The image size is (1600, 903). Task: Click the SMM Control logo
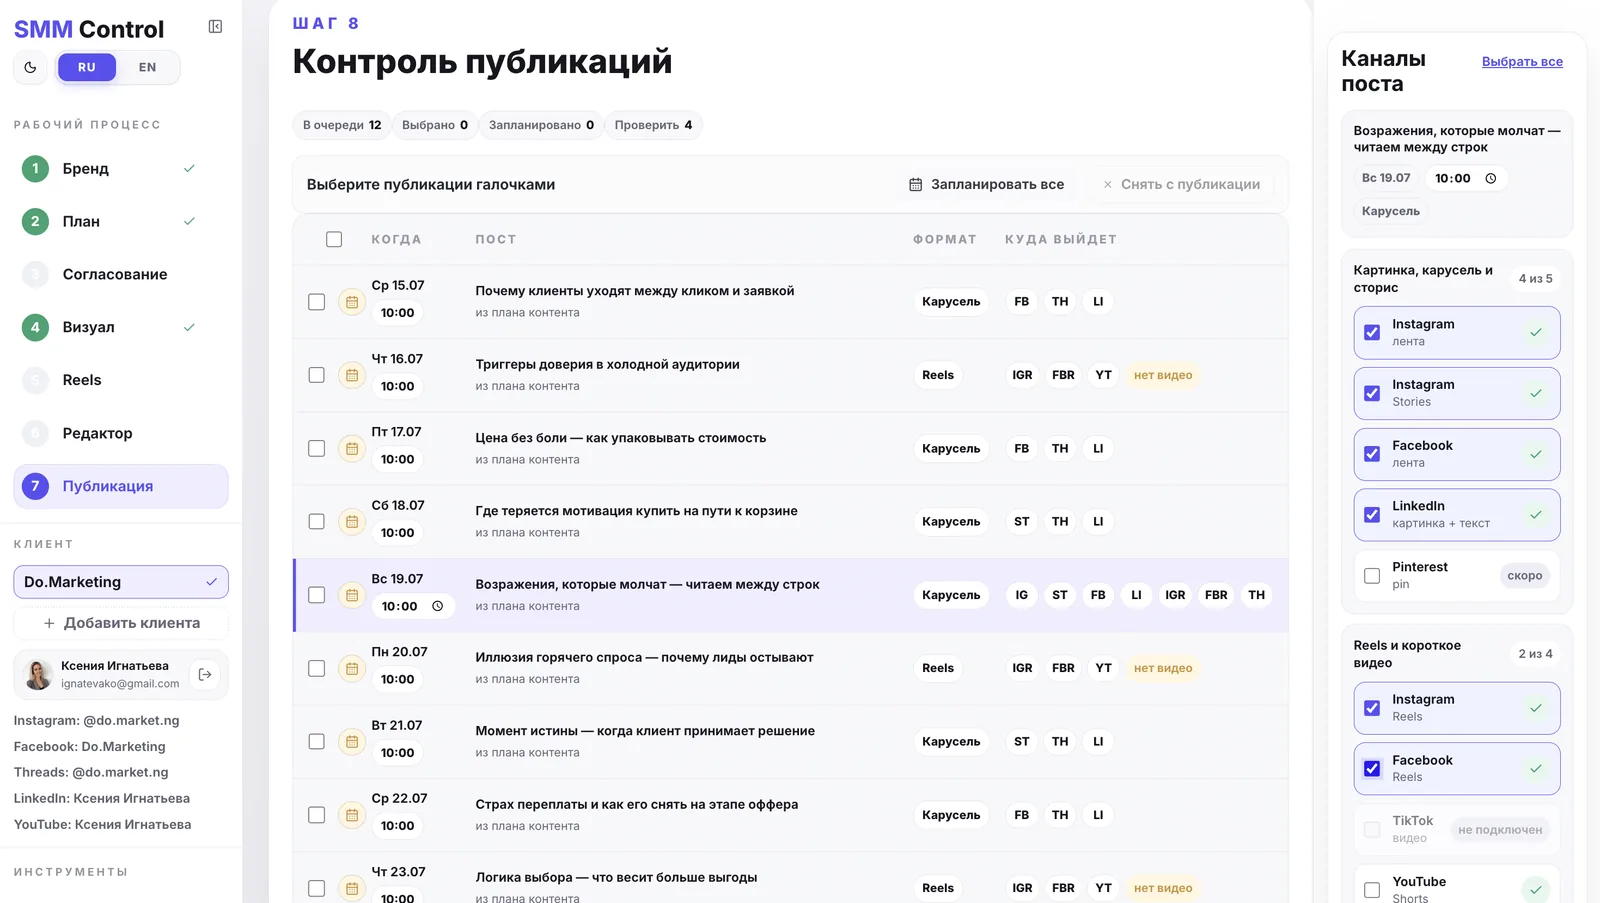pyautogui.click(x=89, y=29)
